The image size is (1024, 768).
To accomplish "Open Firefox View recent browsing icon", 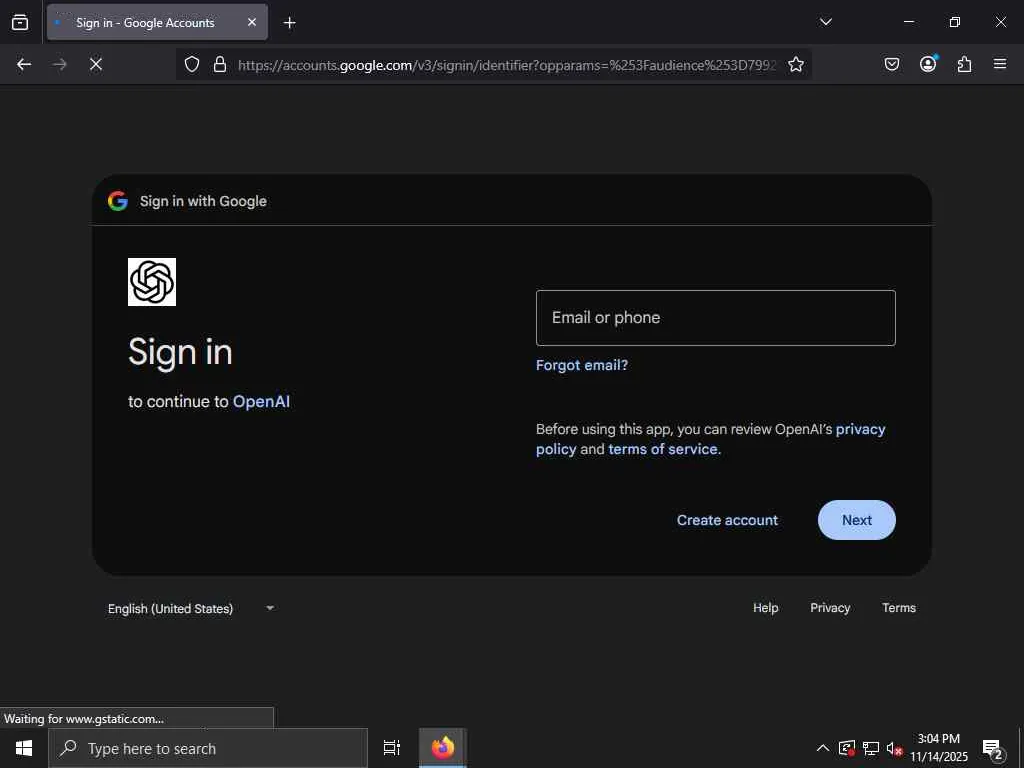I will click(x=20, y=22).
